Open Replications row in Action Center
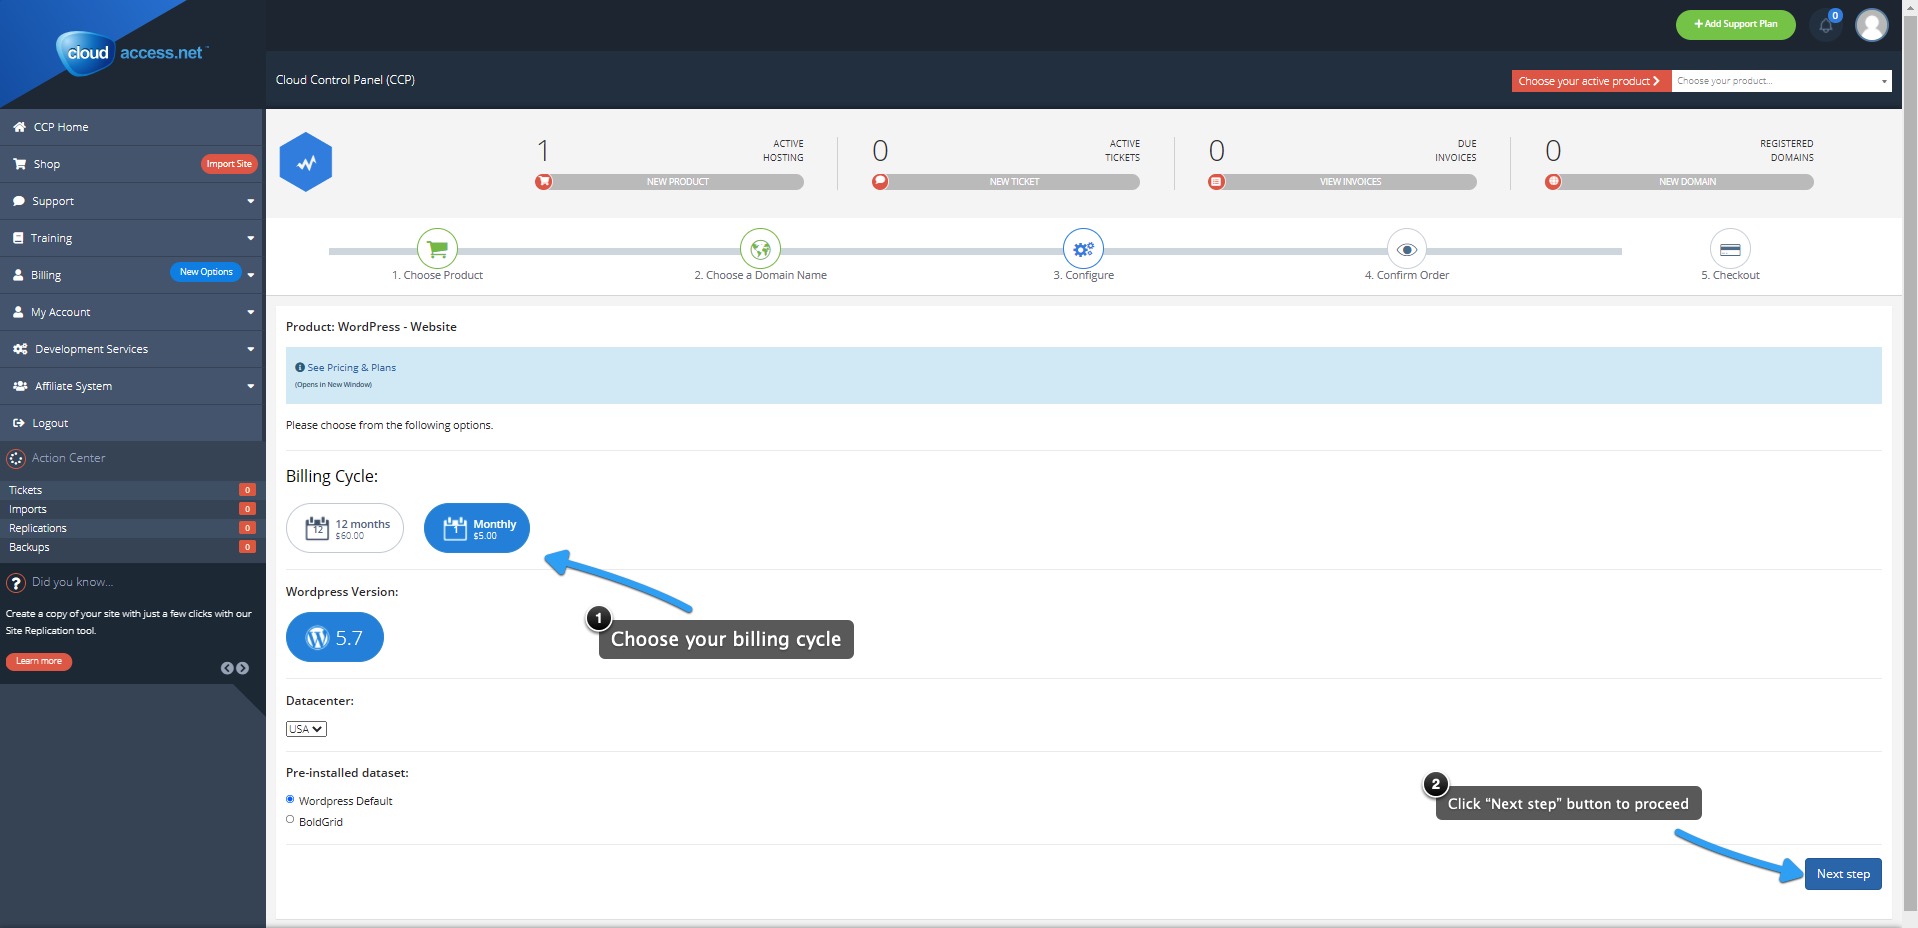The height and width of the screenshot is (928, 1918). click(131, 528)
